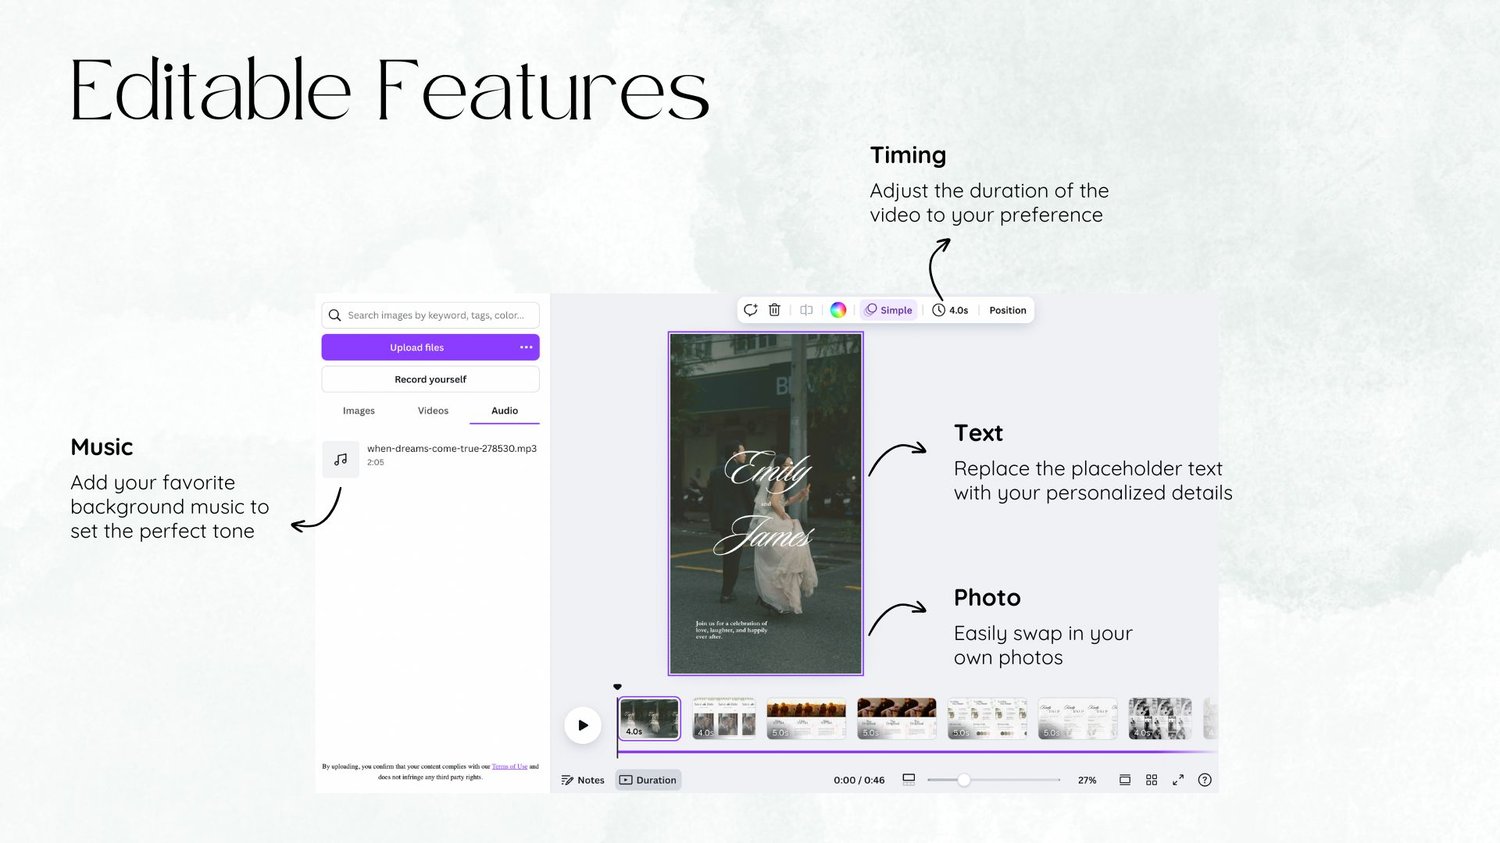The width and height of the screenshot is (1500, 843).
Task: Select the Audio tab
Action: (504, 411)
